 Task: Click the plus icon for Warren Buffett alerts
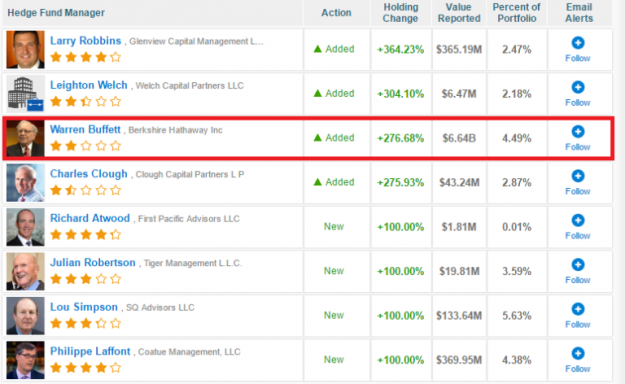click(x=578, y=131)
